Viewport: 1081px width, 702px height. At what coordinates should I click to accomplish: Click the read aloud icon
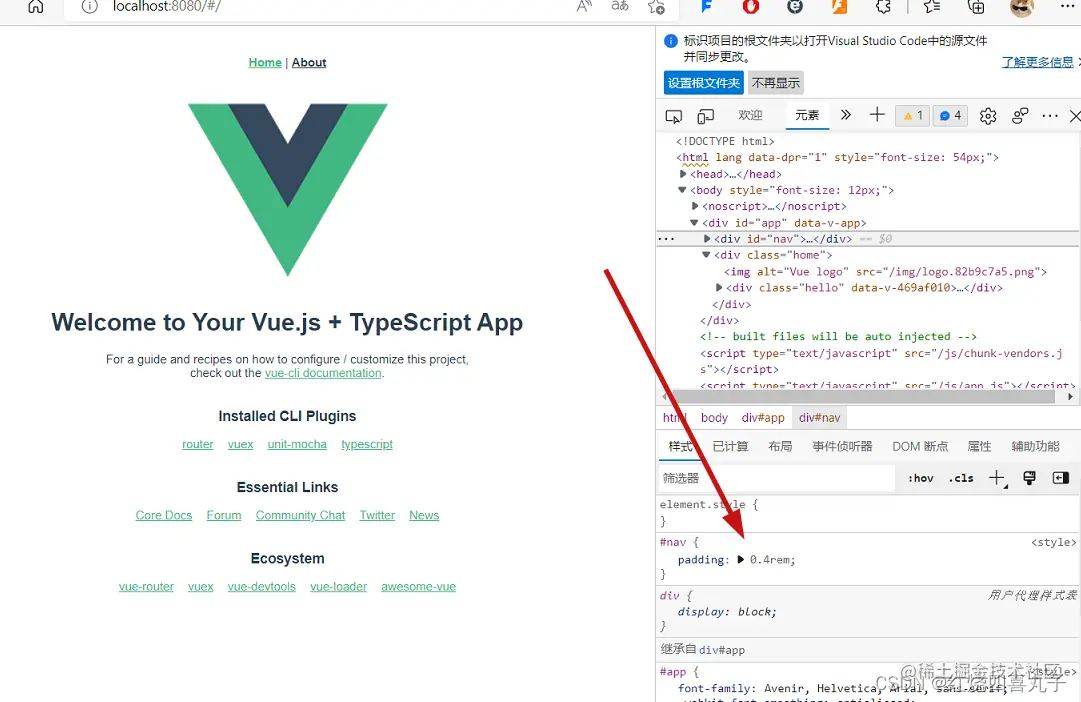[x=584, y=7]
